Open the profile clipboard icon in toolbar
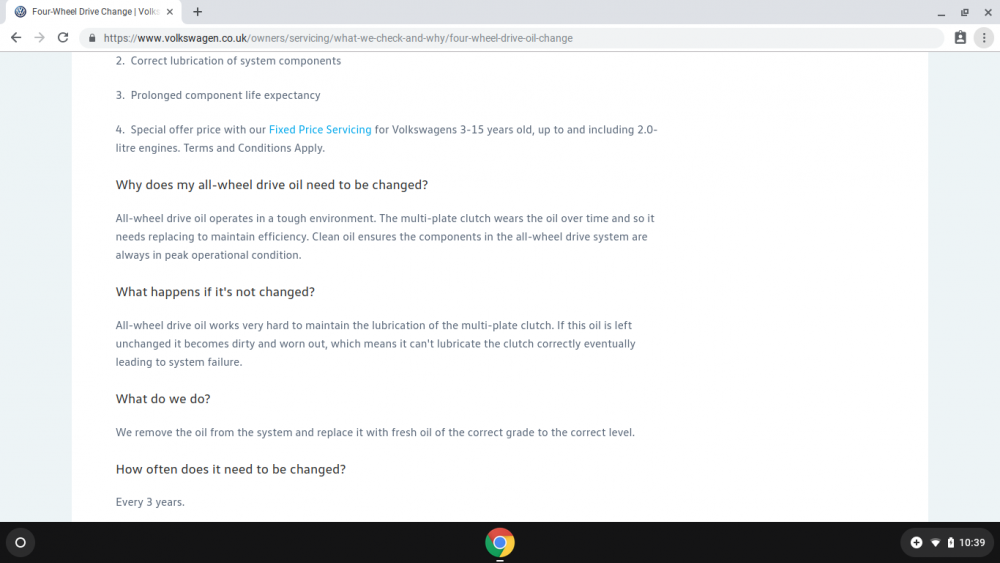Image resolution: width=1000 pixels, height=563 pixels. 960,38
